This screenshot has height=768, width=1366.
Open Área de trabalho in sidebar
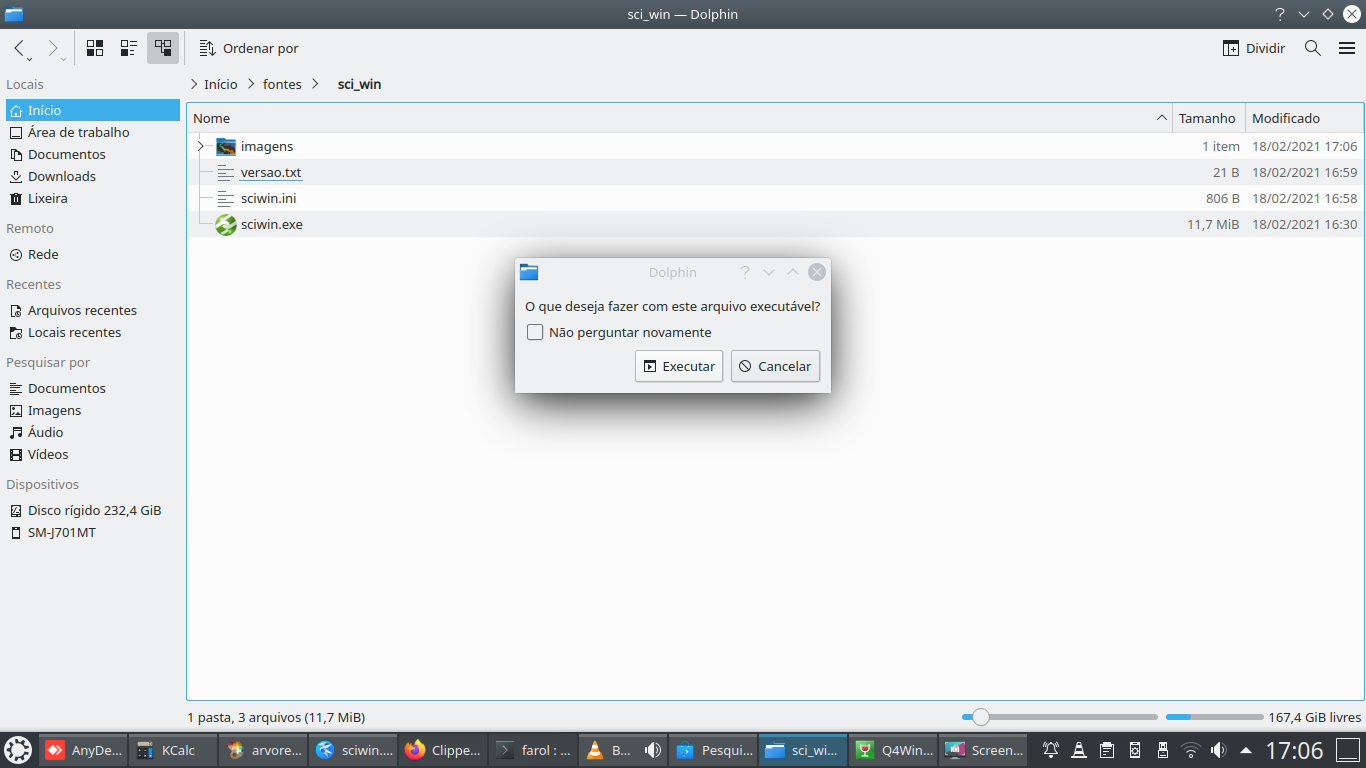[x=93, y=132]
